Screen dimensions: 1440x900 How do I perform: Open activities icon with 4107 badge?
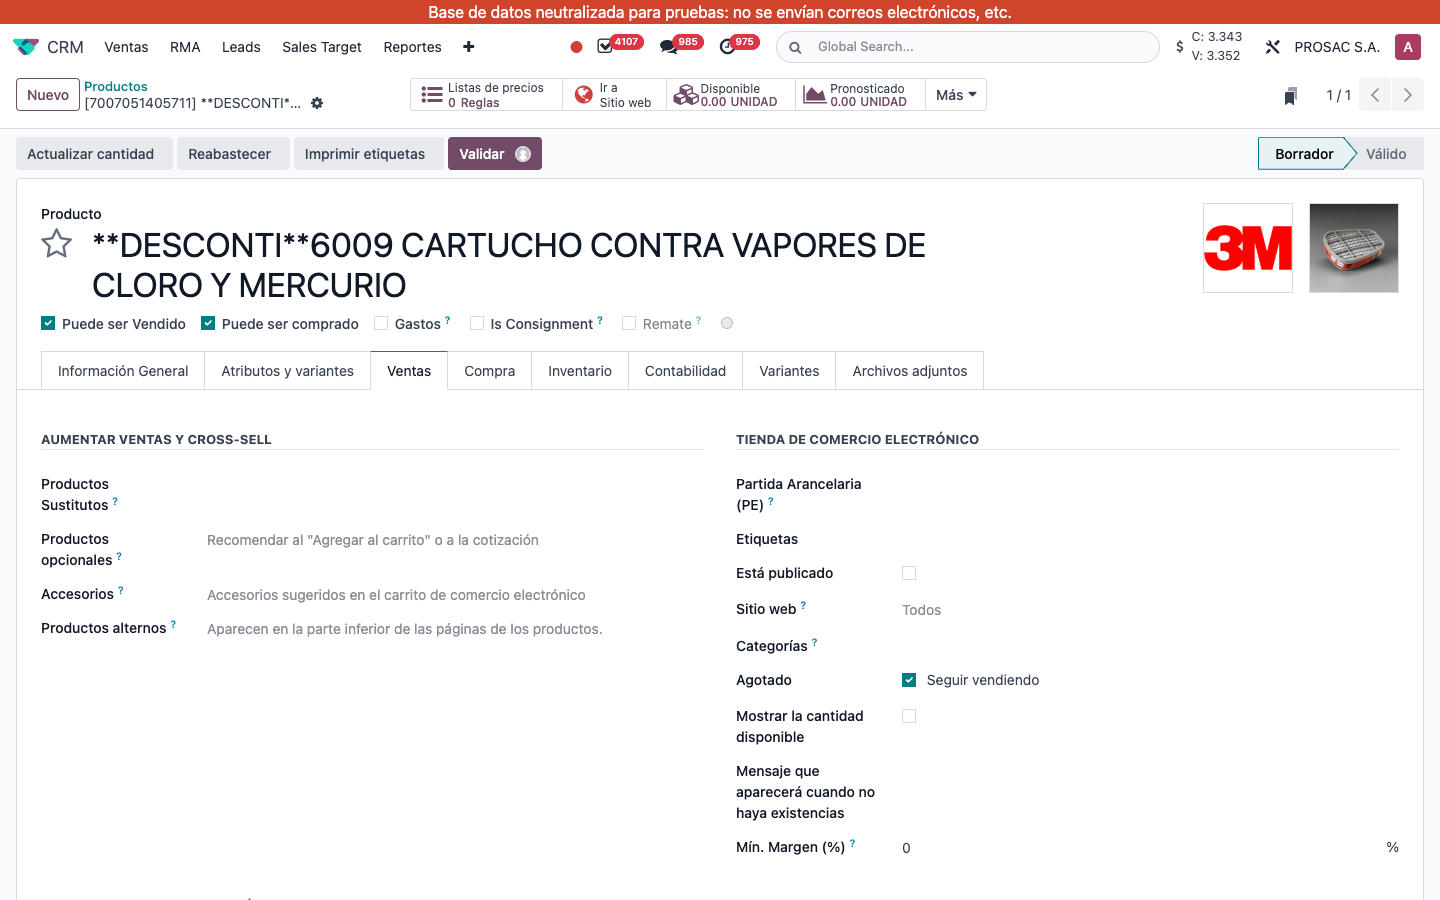(605, 47)
